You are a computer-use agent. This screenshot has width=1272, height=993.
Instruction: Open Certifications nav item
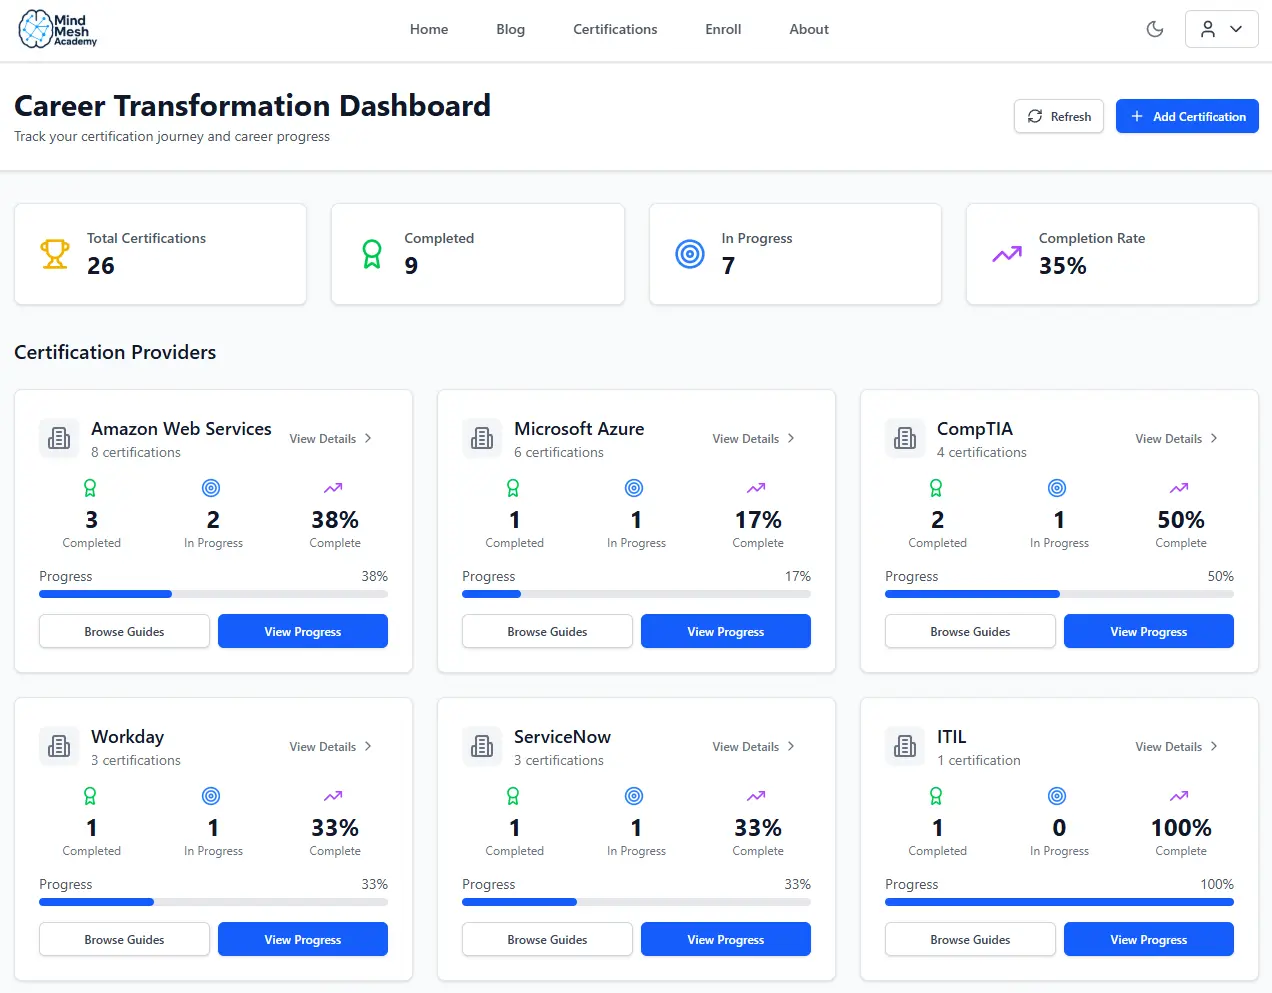615,29
